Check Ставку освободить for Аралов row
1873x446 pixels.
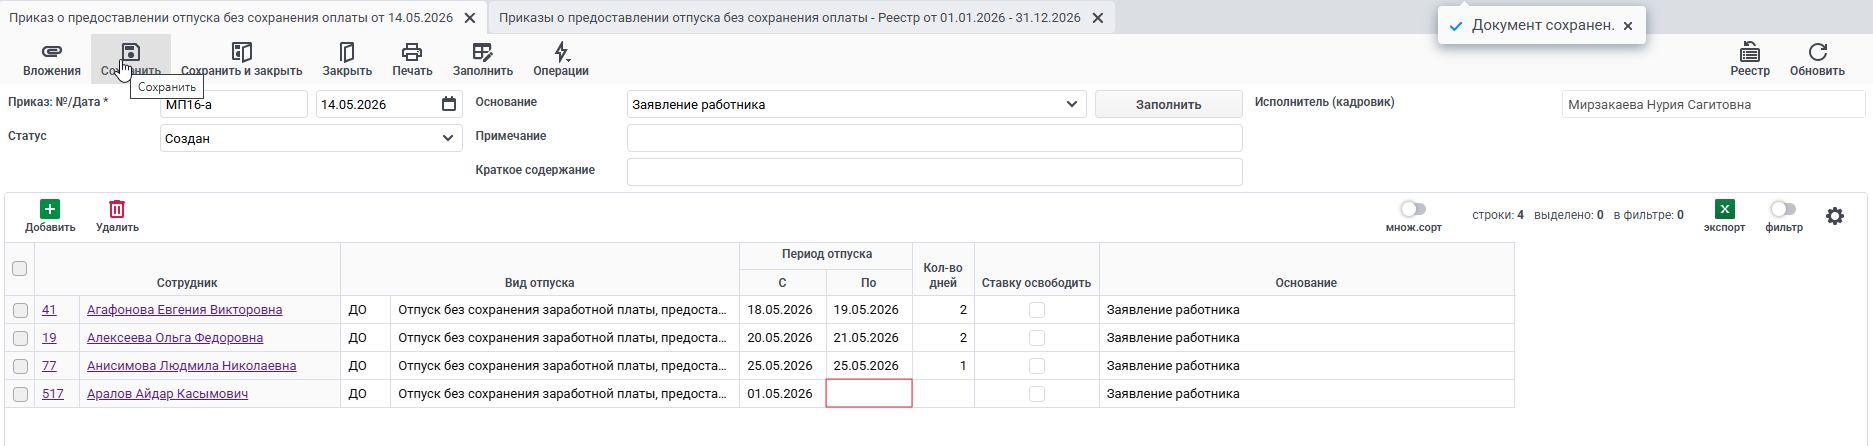click(1037, 394)
